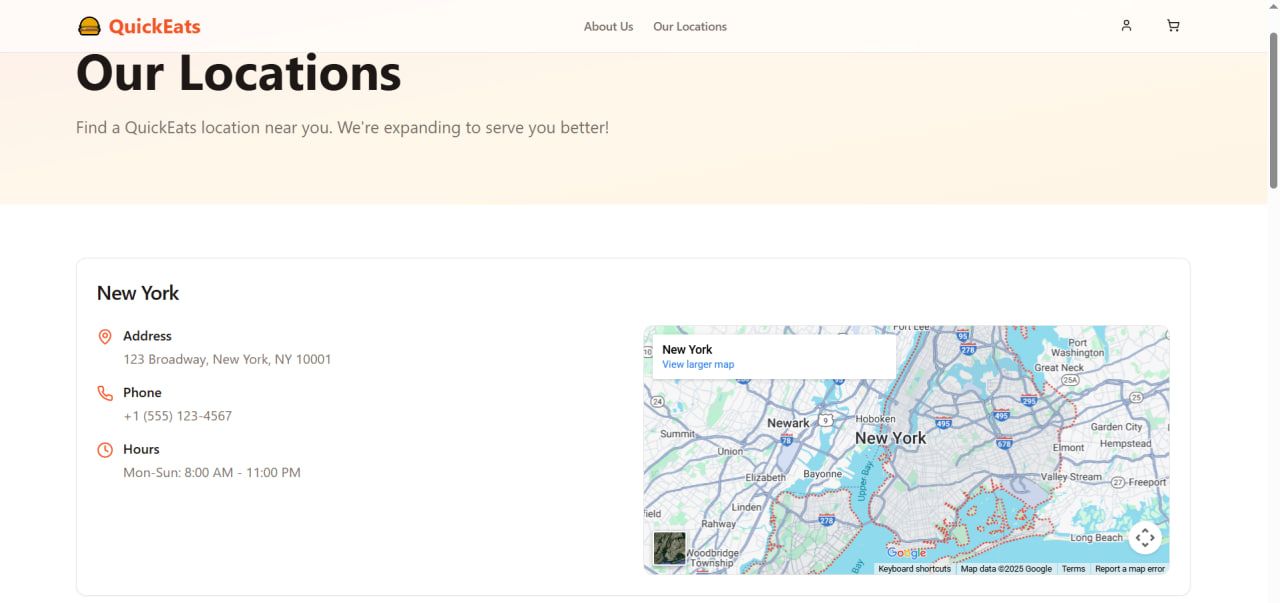Click the Google logo on map
The height and width of the screenshot is (603, 1280).
click(x=906, y=553)
